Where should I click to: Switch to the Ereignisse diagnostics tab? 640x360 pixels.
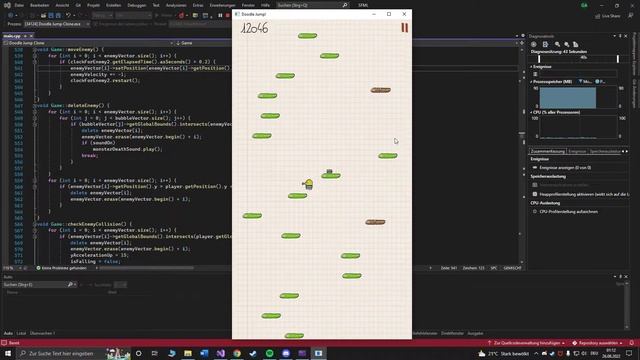coord(577,151)
